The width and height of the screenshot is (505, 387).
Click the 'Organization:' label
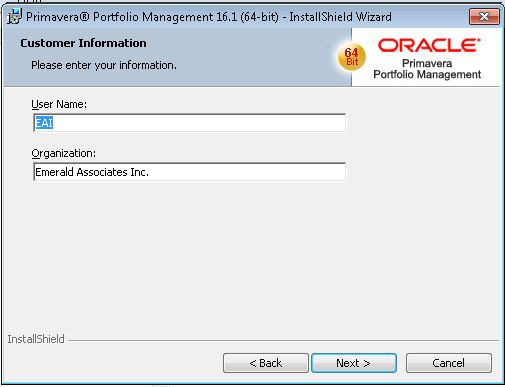click(x=64, y=153)
